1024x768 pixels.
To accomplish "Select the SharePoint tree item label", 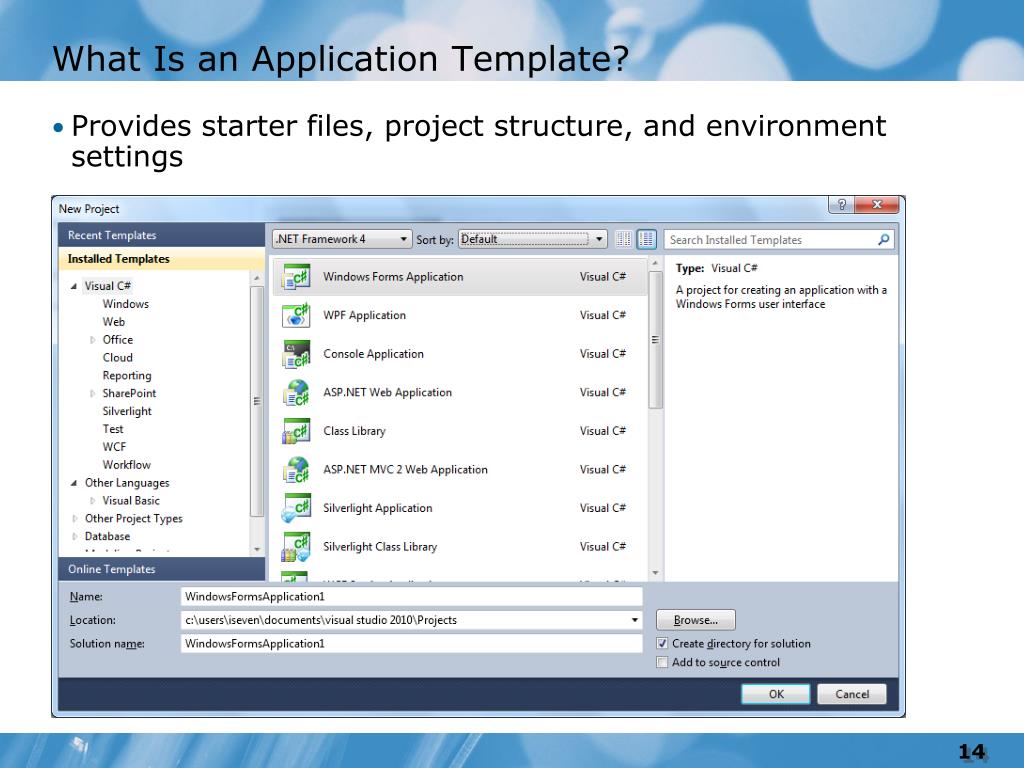I will tap(129, 393).
